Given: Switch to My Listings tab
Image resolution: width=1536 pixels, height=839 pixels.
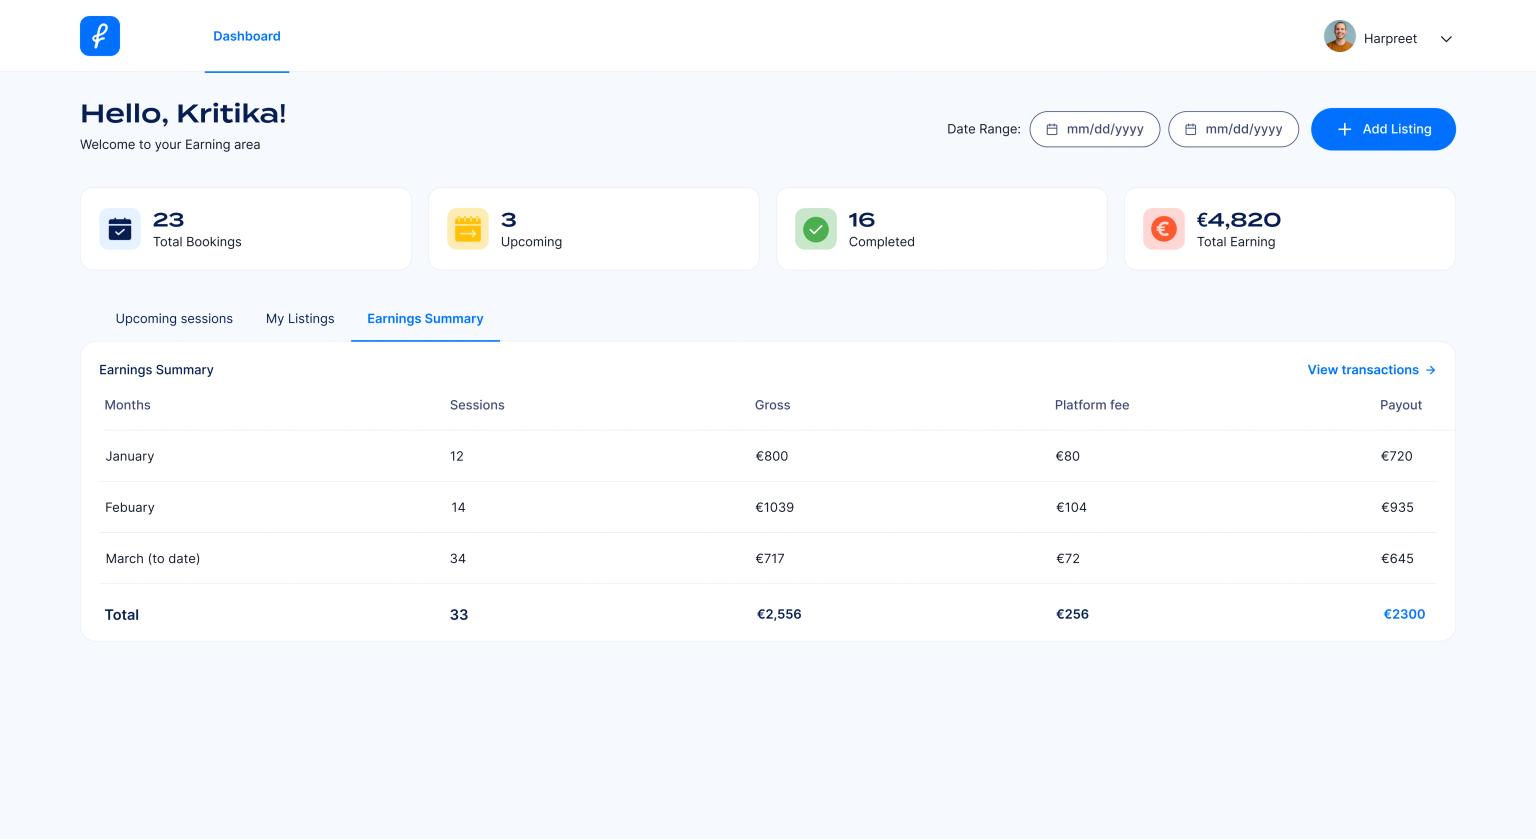Looking at the screenshot, I should 300,319.
